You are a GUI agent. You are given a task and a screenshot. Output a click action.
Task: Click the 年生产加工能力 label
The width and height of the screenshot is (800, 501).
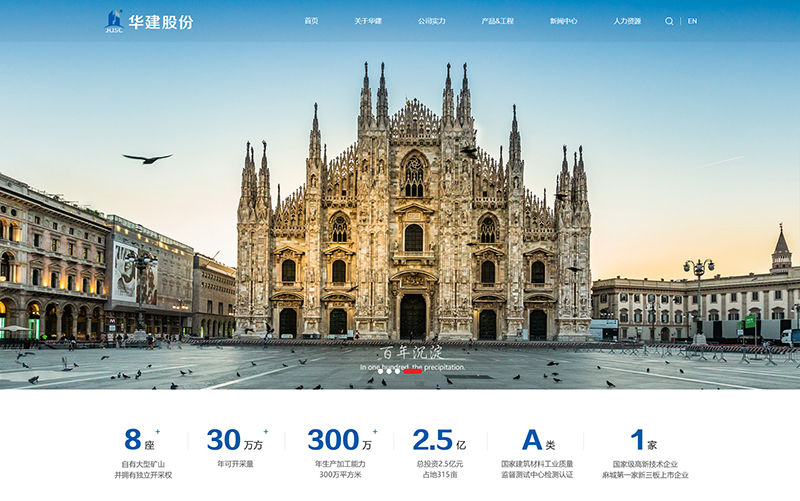click(340, 464)
